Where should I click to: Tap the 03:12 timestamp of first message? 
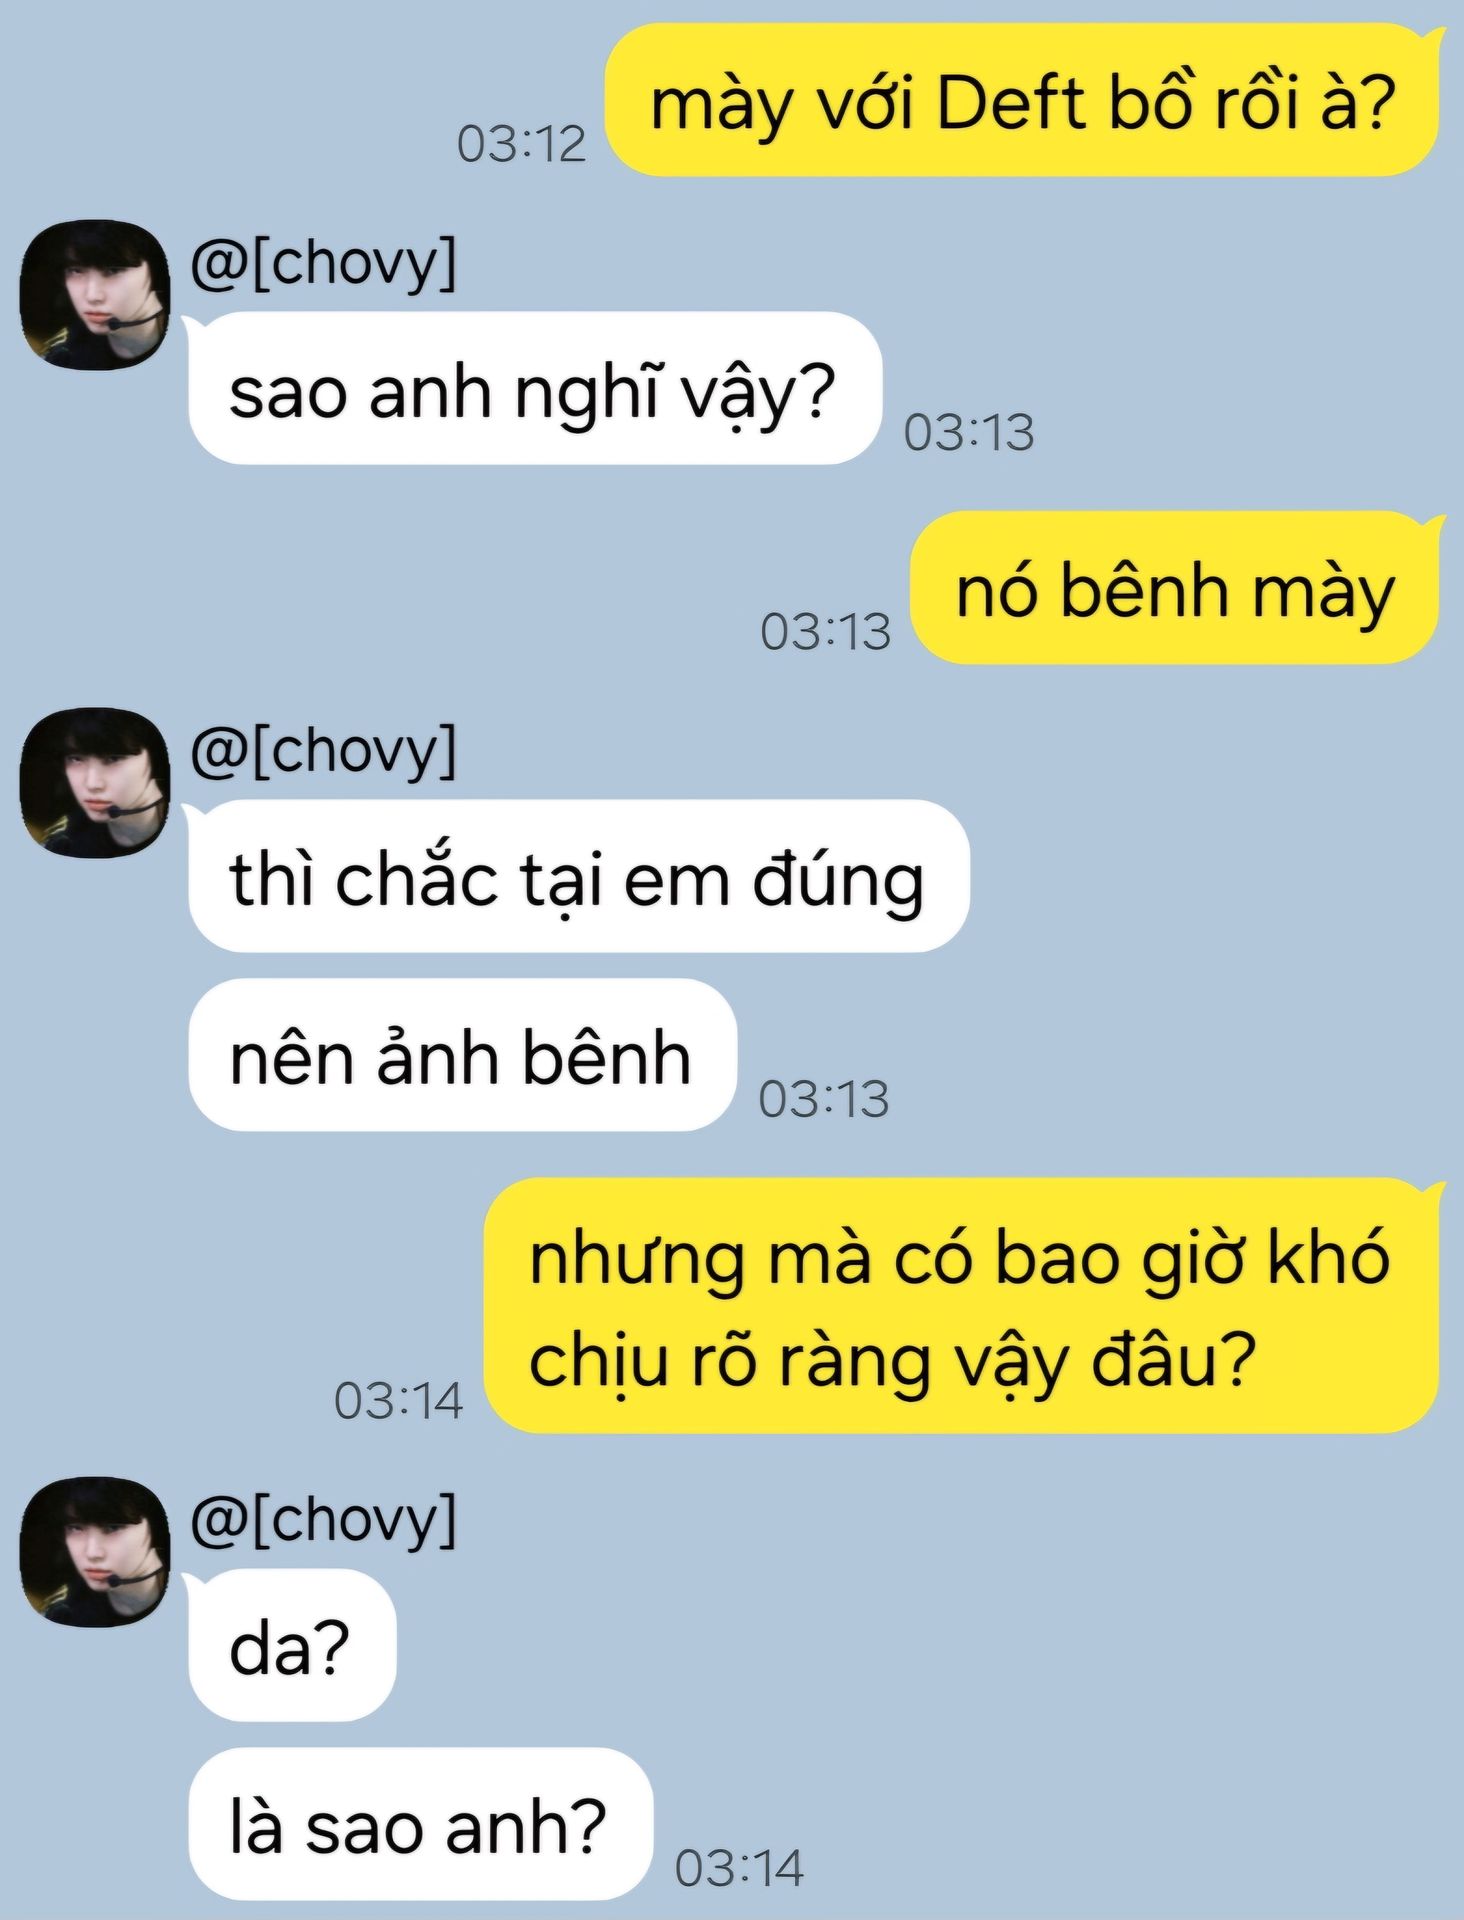point(521,144)
